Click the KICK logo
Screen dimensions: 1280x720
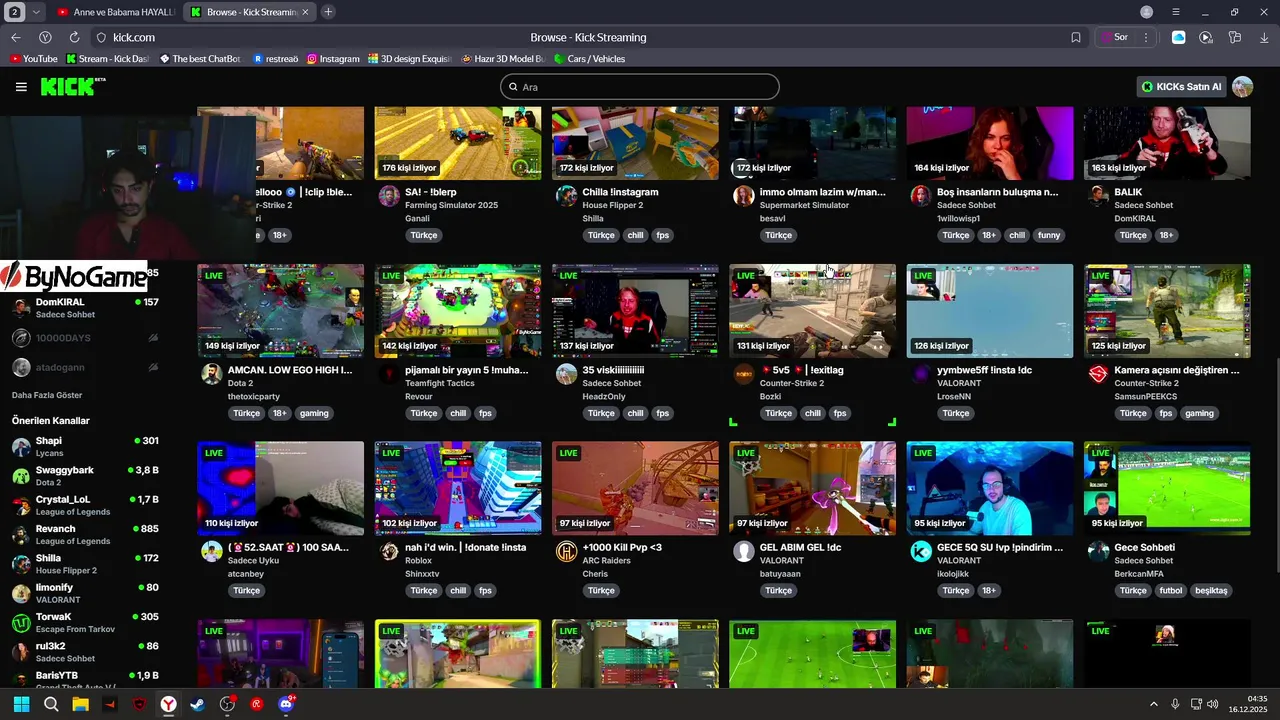(72, 87)
